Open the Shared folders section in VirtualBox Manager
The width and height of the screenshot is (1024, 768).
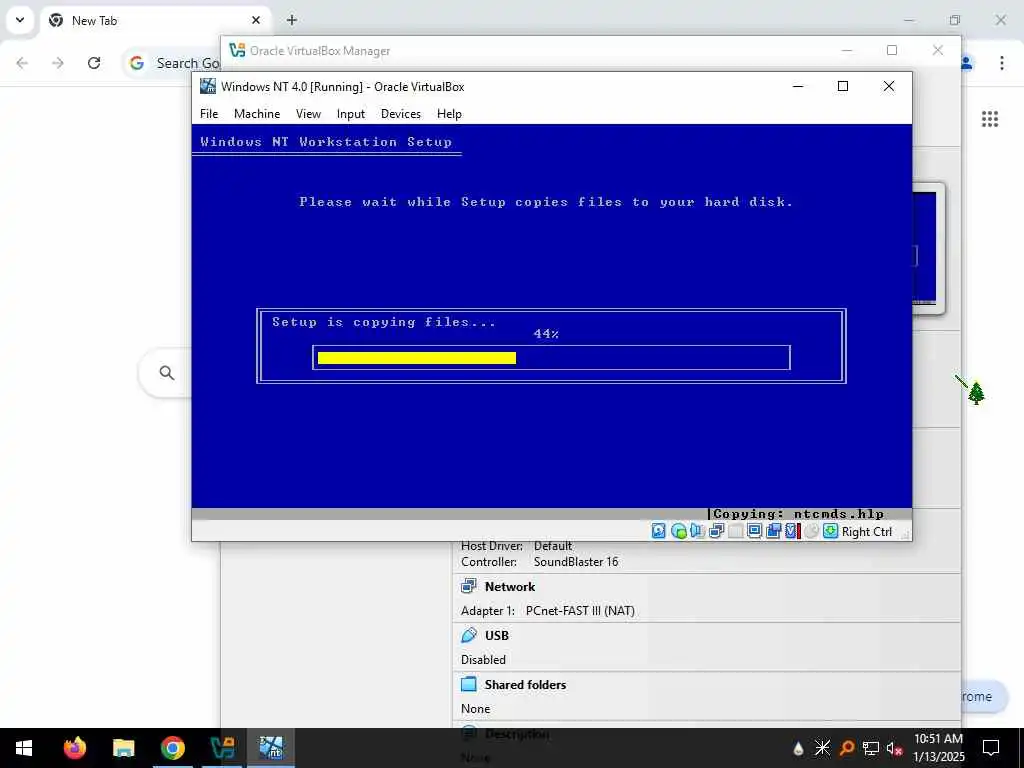click(525, 684)
